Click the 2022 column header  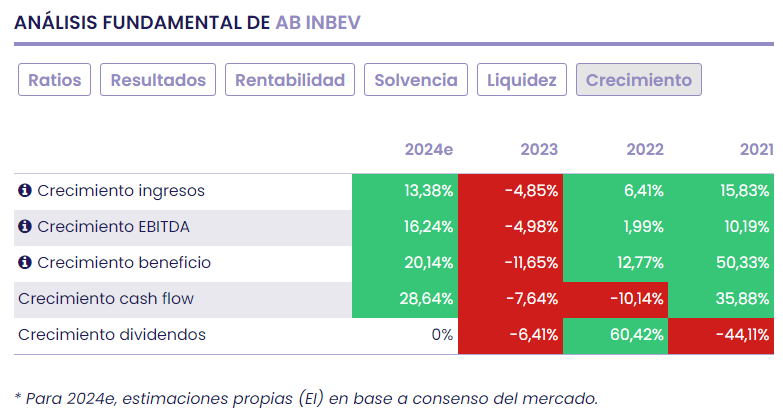[x=645, y=150]
